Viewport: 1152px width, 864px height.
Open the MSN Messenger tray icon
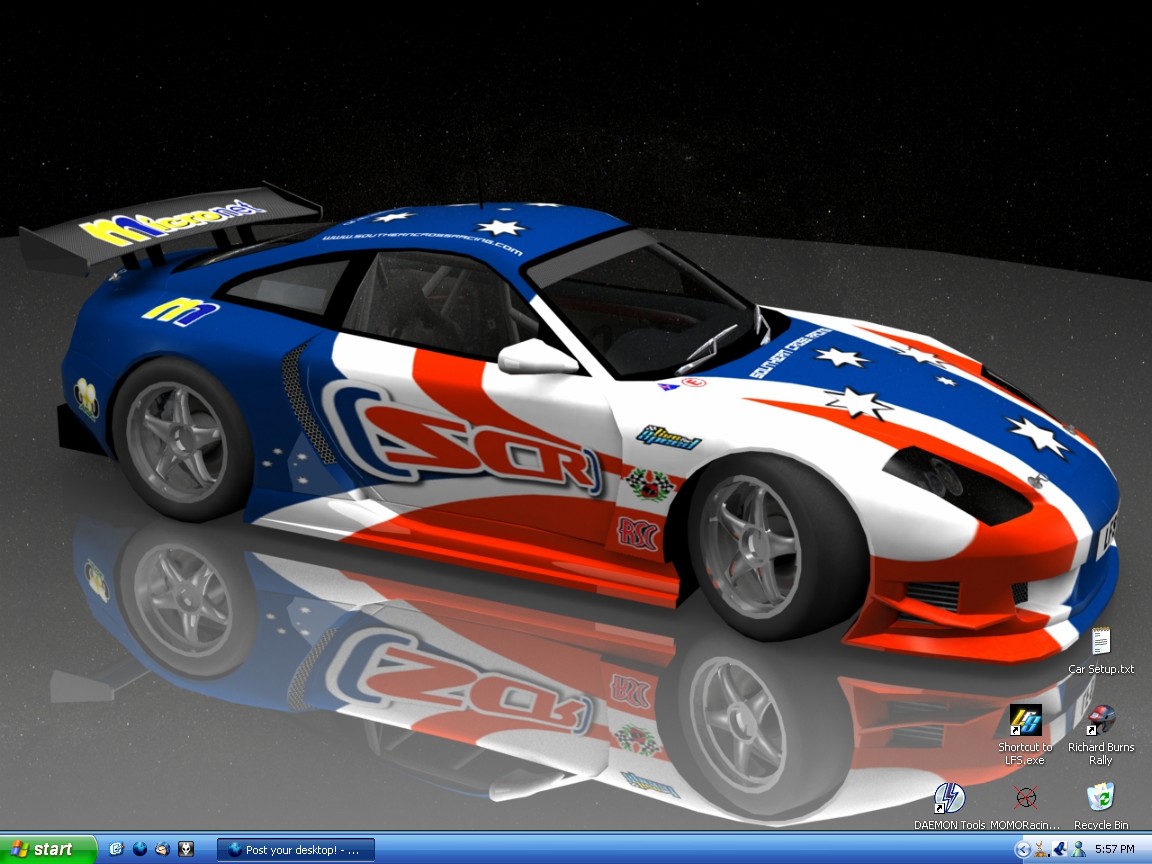(1079, 850)
